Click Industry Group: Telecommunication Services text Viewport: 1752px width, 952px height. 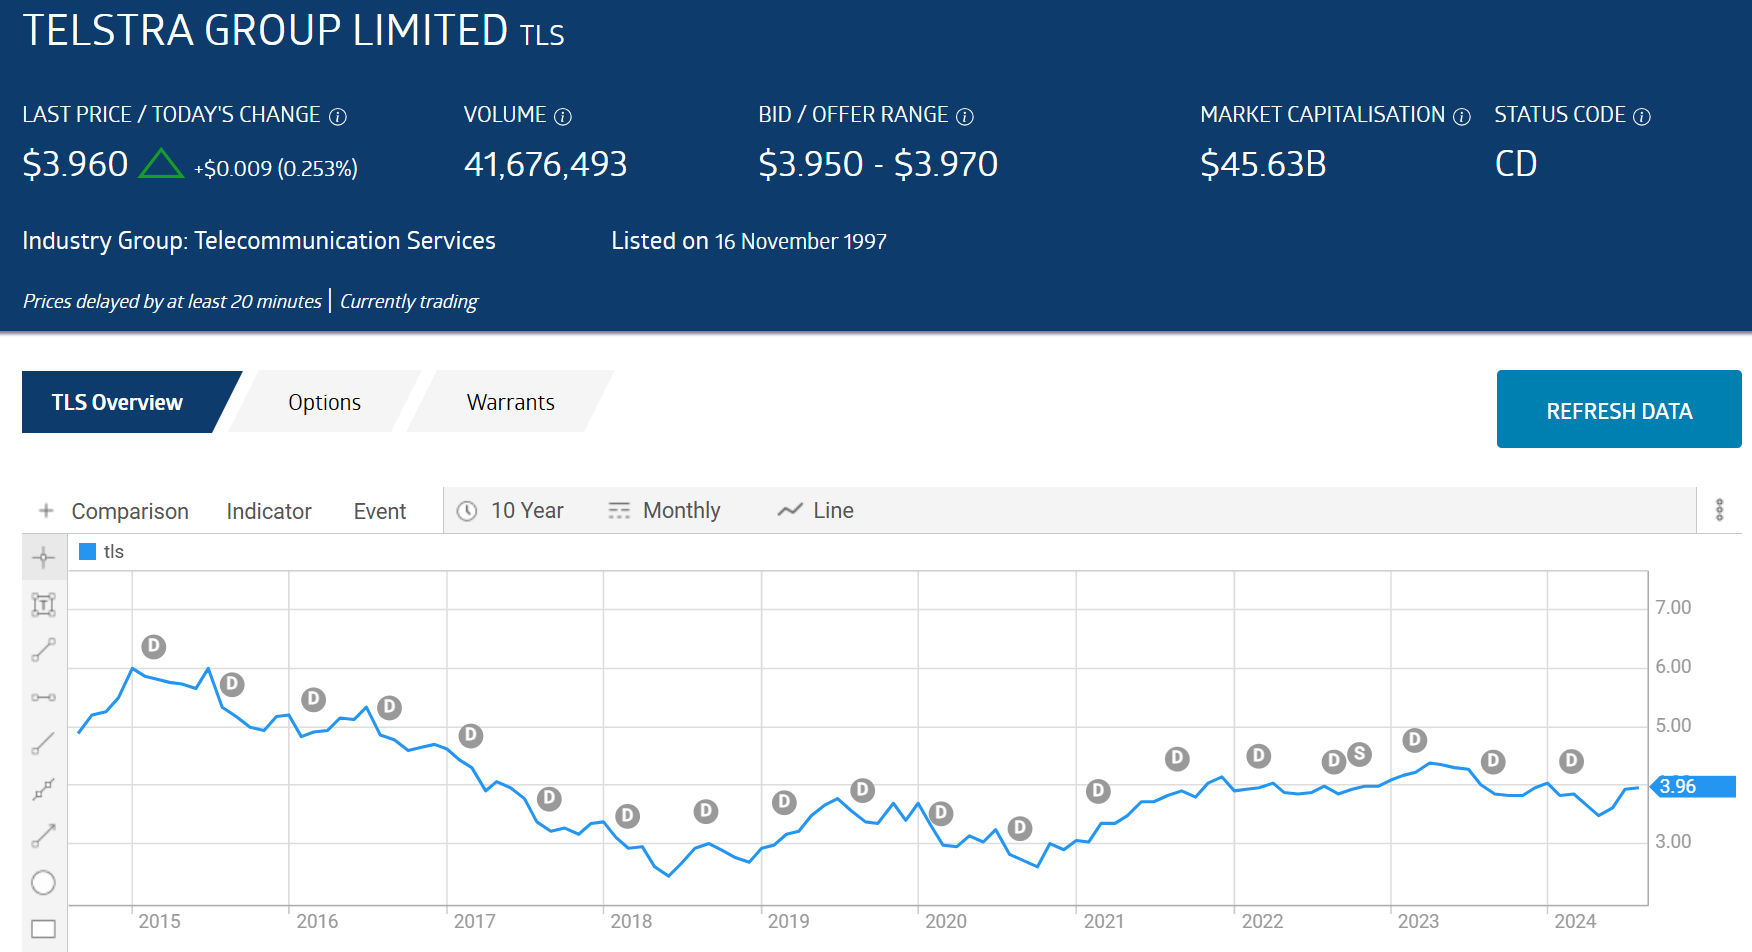259,241
